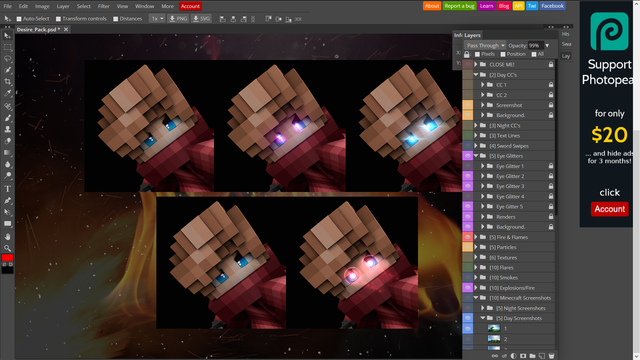Switch to the Desire_Pack.psd document tab
Image resolution: width=640 pixels, height=360 pixels.
click(38, 29)
